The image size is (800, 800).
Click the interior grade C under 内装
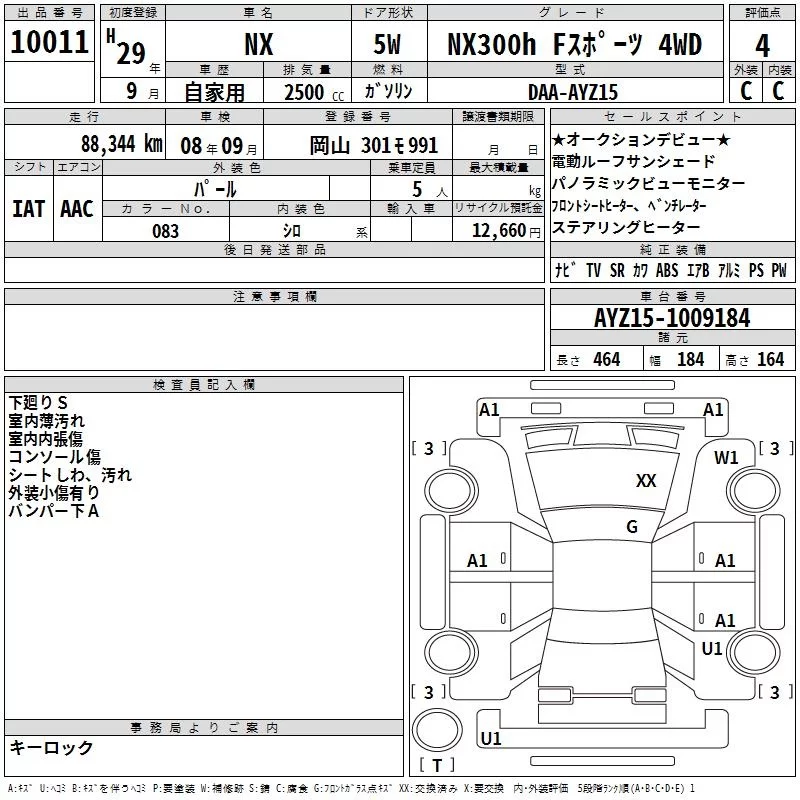(778, 91)
